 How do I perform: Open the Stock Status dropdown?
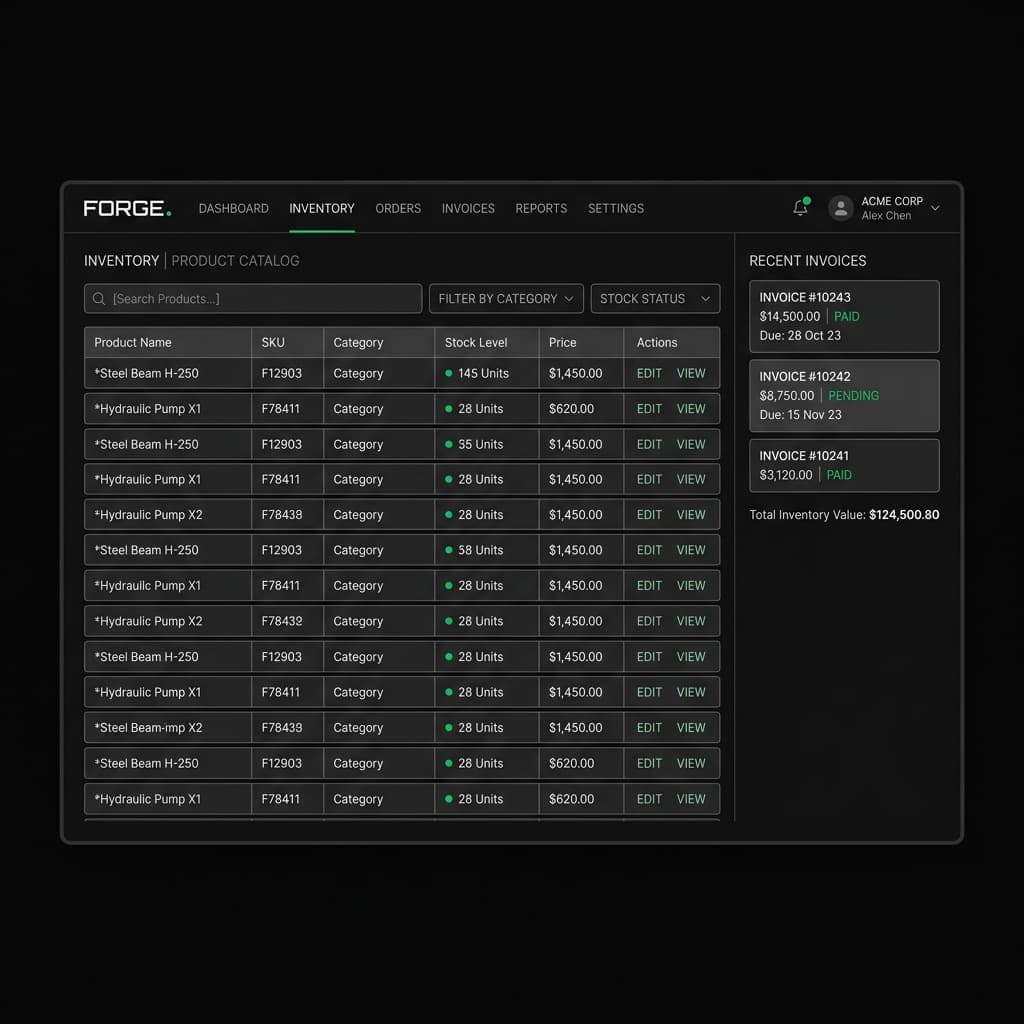[x=655, y=299]
